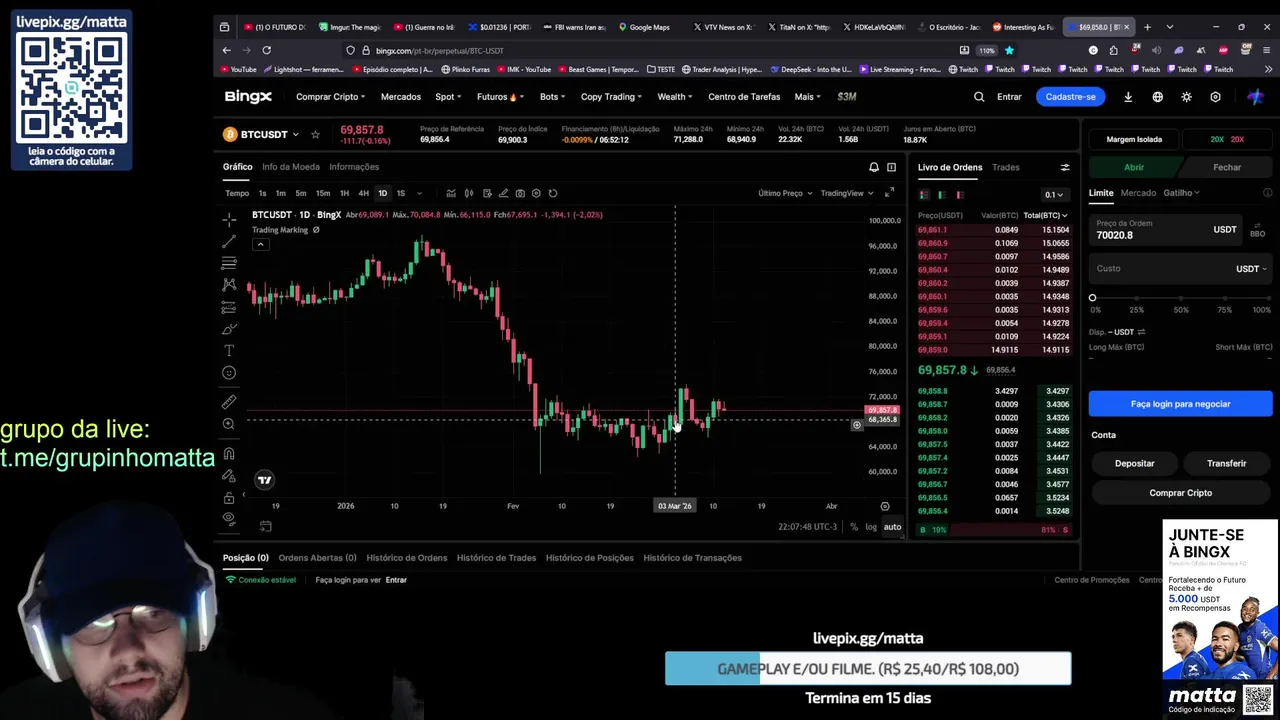Open the forecasting and measurement tools
1280x720 pixels.
229,307
